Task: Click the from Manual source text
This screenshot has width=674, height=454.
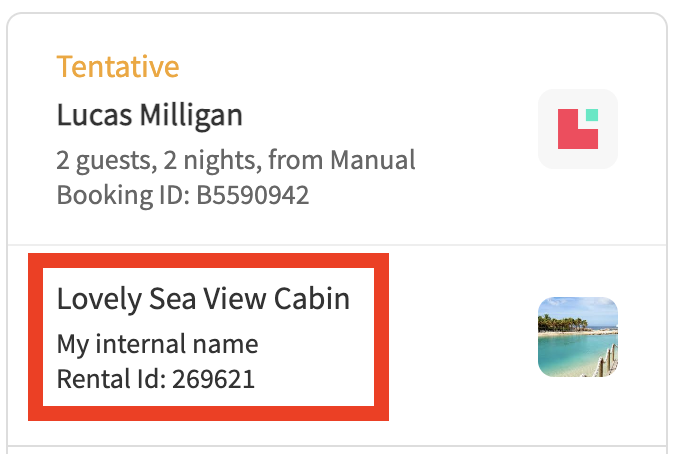Action: 342,160
